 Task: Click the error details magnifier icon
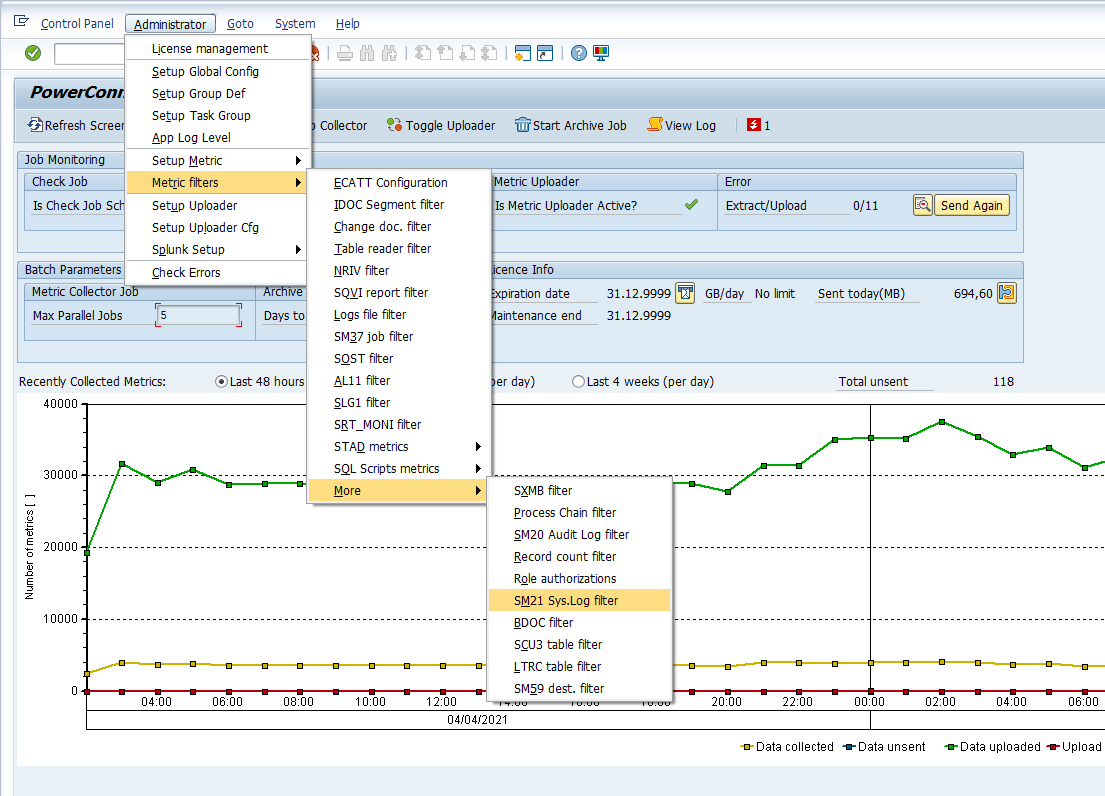[922, 205]
